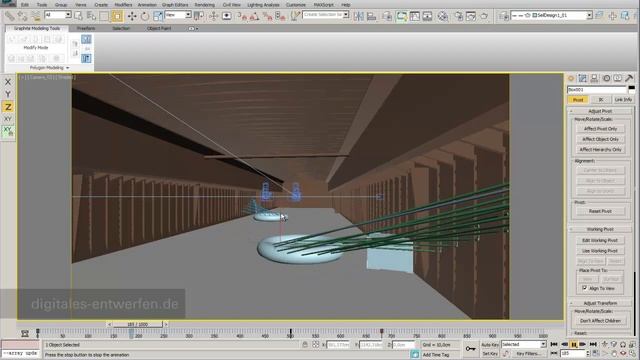Click the time slider showing frame 185
The image size is (640, 360).
point(138,324)
